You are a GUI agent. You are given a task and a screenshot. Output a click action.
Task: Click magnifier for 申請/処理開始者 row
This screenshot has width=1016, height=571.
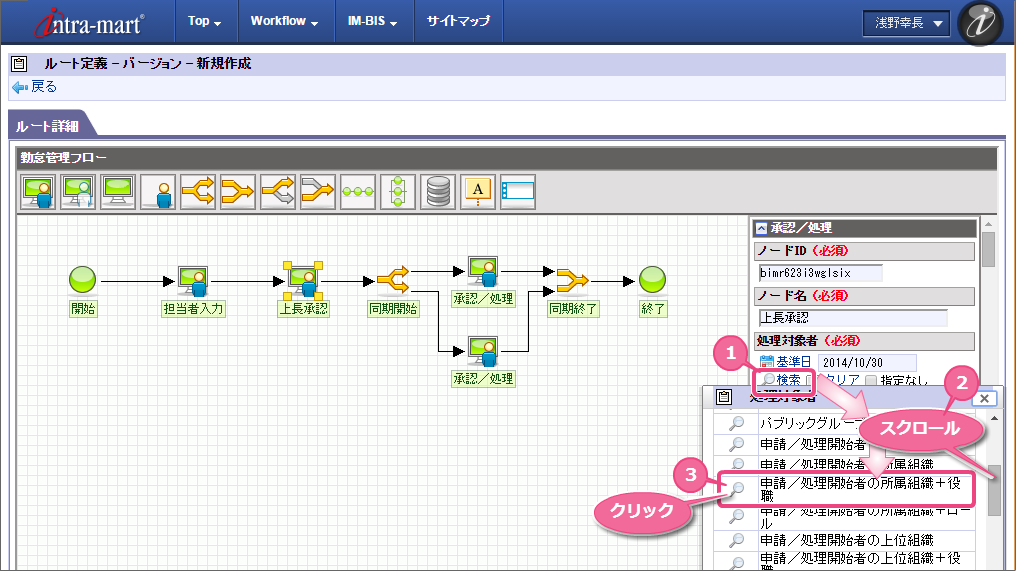[737, 444]
